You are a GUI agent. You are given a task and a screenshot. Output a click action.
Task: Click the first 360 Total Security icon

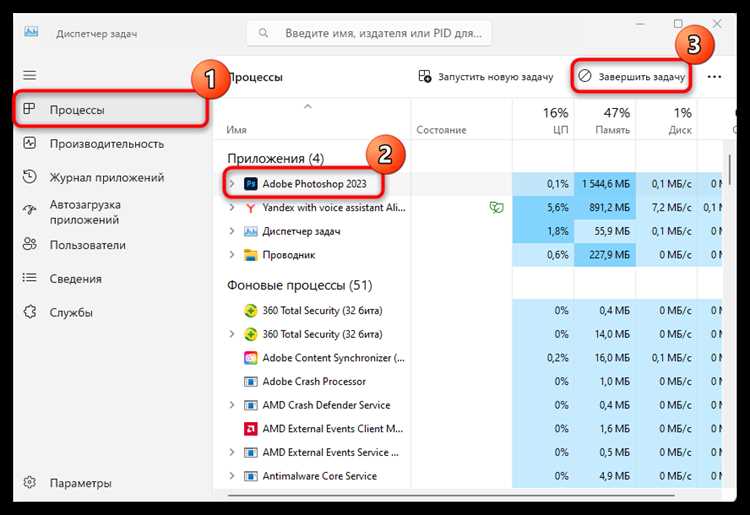tap(251, 310)
